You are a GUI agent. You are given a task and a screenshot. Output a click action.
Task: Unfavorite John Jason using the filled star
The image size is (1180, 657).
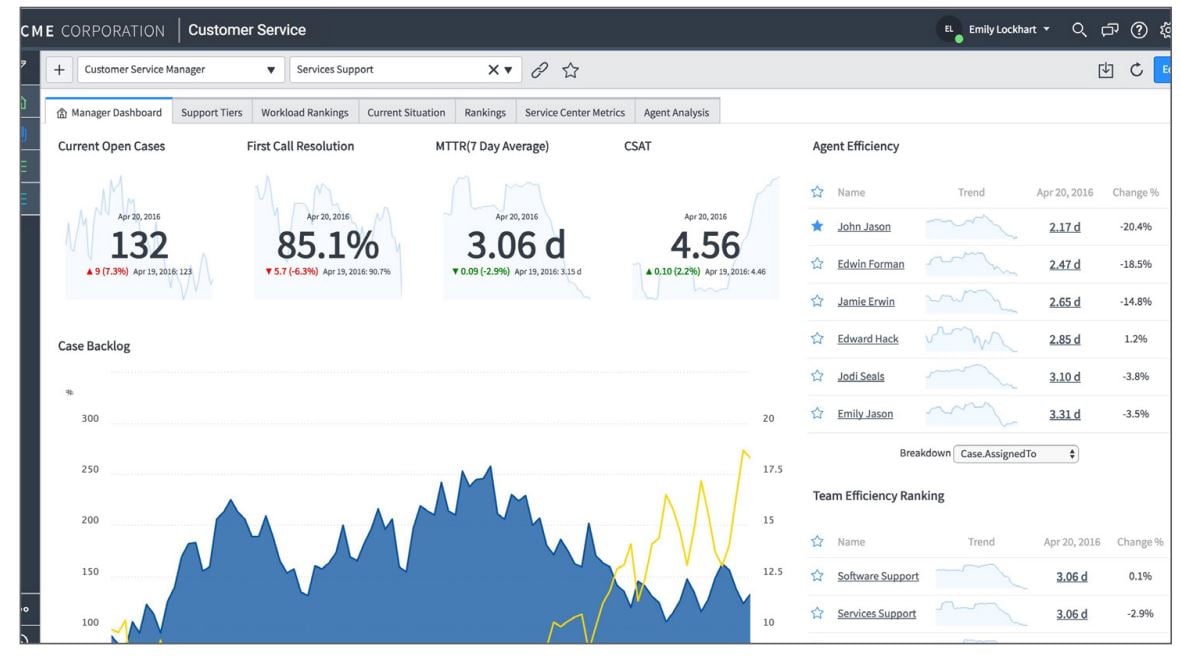[x=817, y=227]
